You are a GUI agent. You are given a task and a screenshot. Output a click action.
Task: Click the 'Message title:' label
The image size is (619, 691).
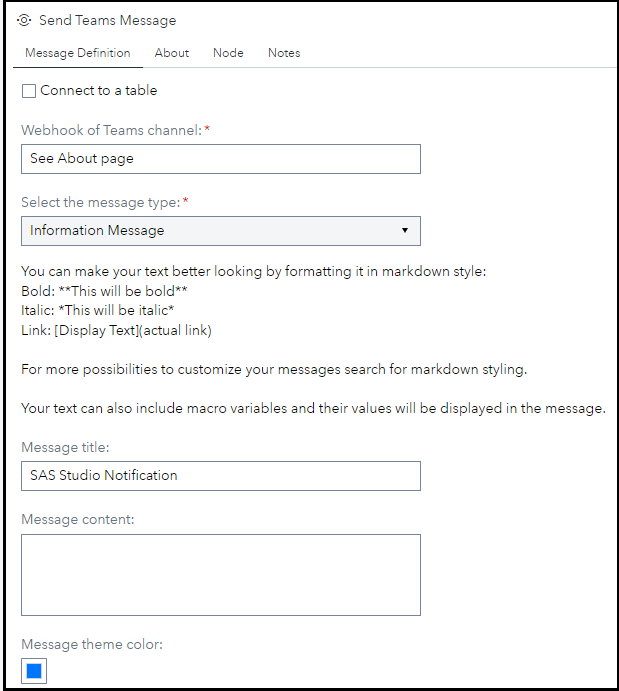[65, 447]
